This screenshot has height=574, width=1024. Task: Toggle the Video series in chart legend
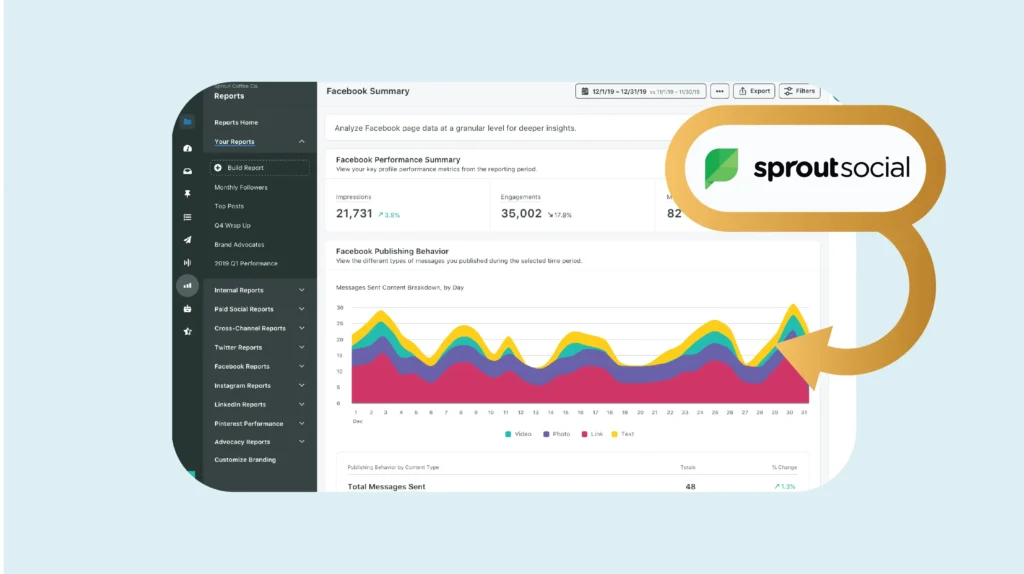tap(521, 434)
